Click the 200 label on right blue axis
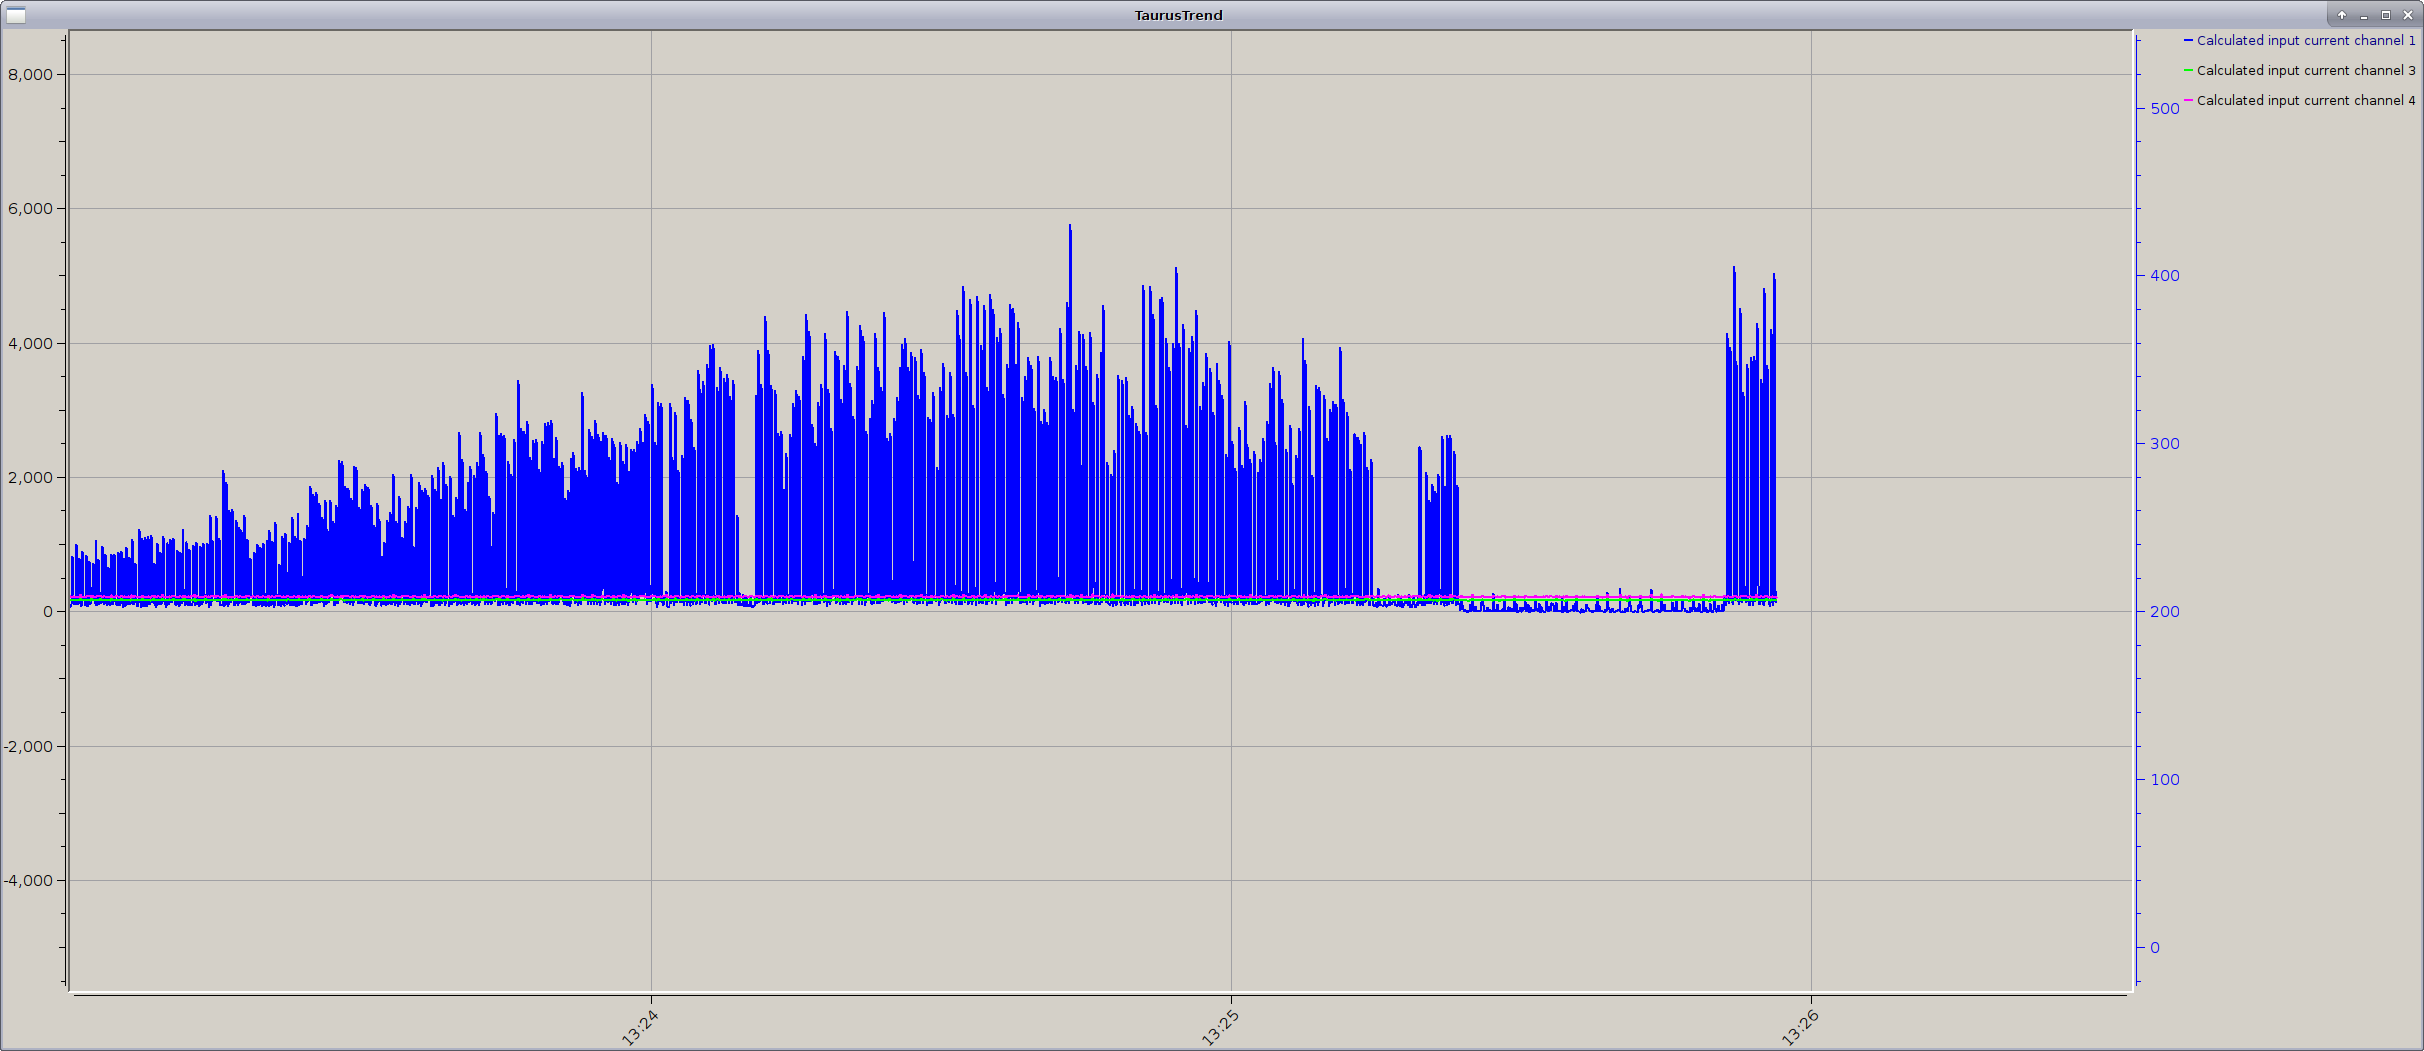 [2164, 612]
